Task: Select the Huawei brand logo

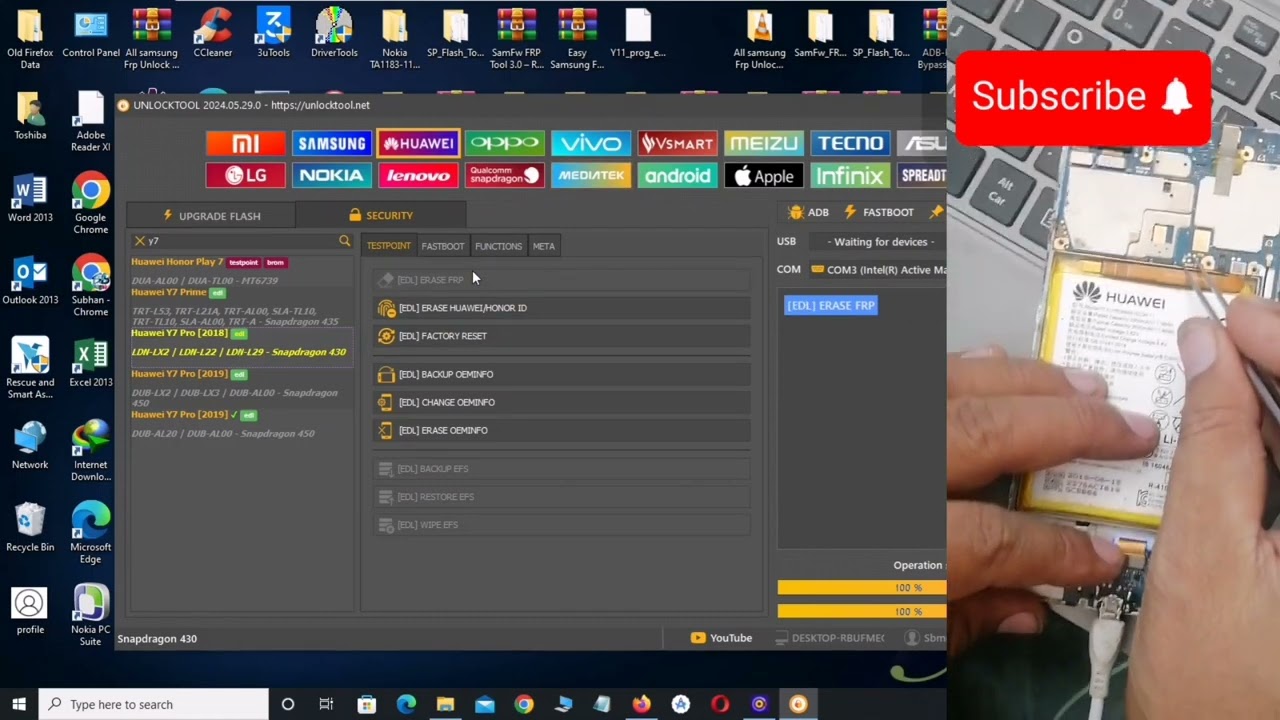Action: 418,143
